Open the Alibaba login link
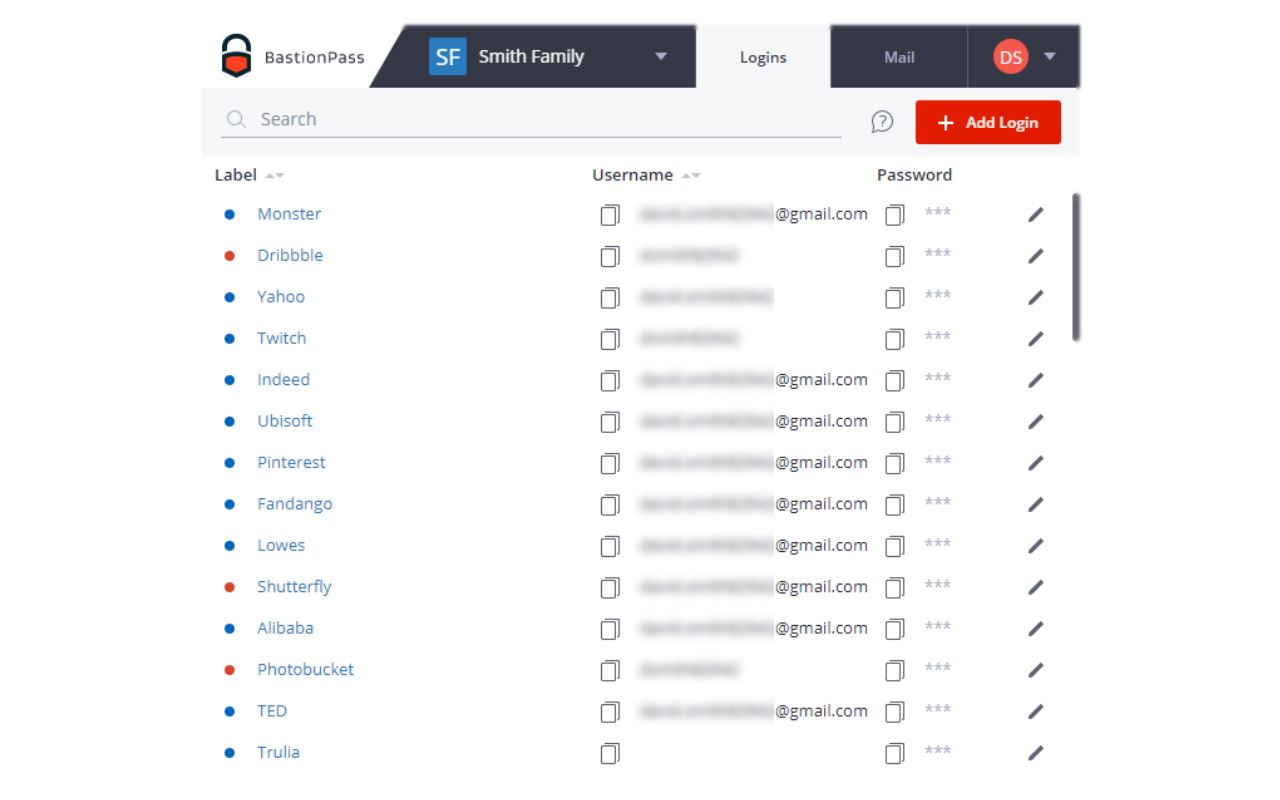Viewport: 1280px width, 800px height. (285, 629)
